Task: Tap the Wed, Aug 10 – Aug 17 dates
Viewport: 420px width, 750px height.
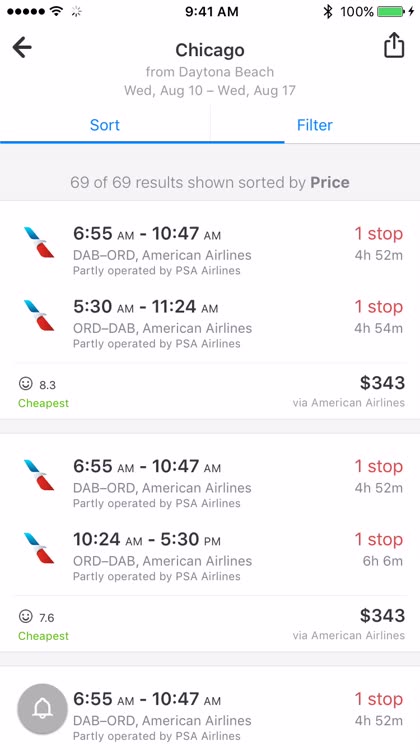Action: click(210, 90)
